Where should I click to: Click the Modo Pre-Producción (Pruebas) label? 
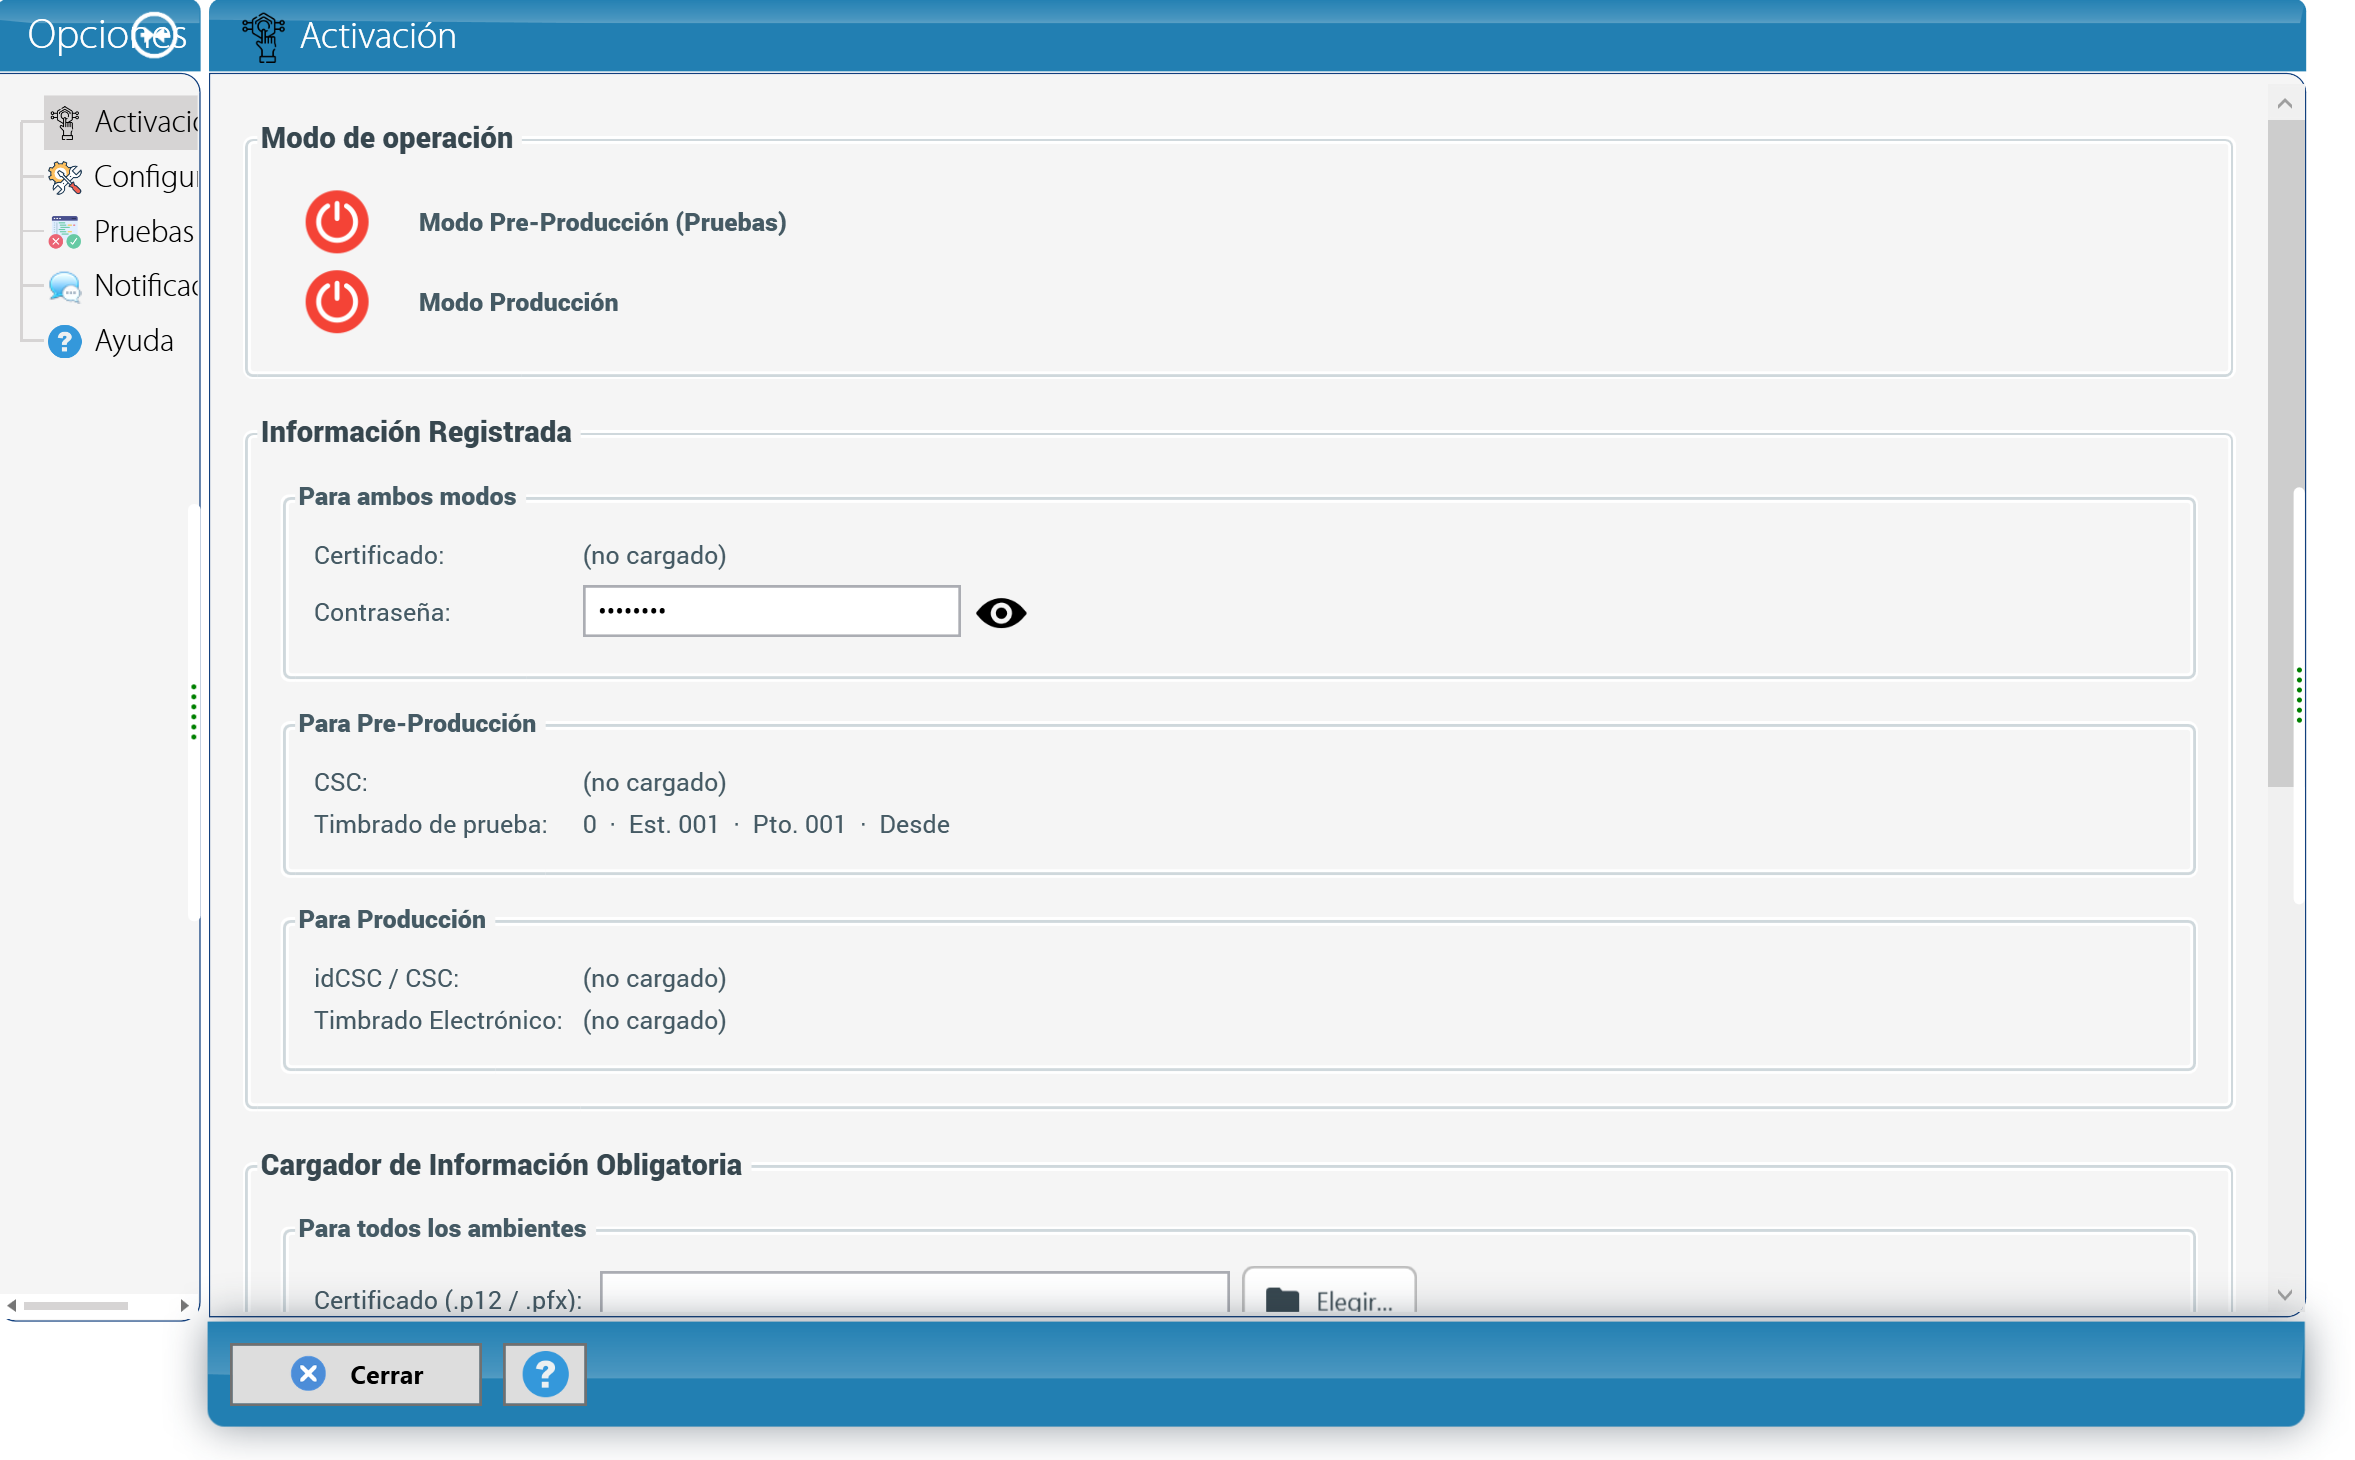(x=602, y=222)
